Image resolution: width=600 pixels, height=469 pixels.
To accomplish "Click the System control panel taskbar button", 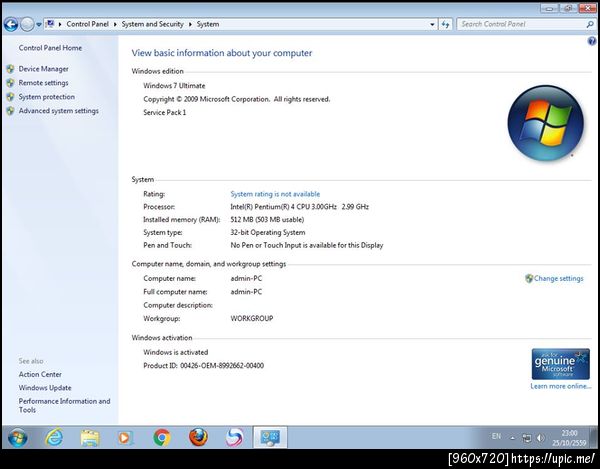I will [270, 437].
